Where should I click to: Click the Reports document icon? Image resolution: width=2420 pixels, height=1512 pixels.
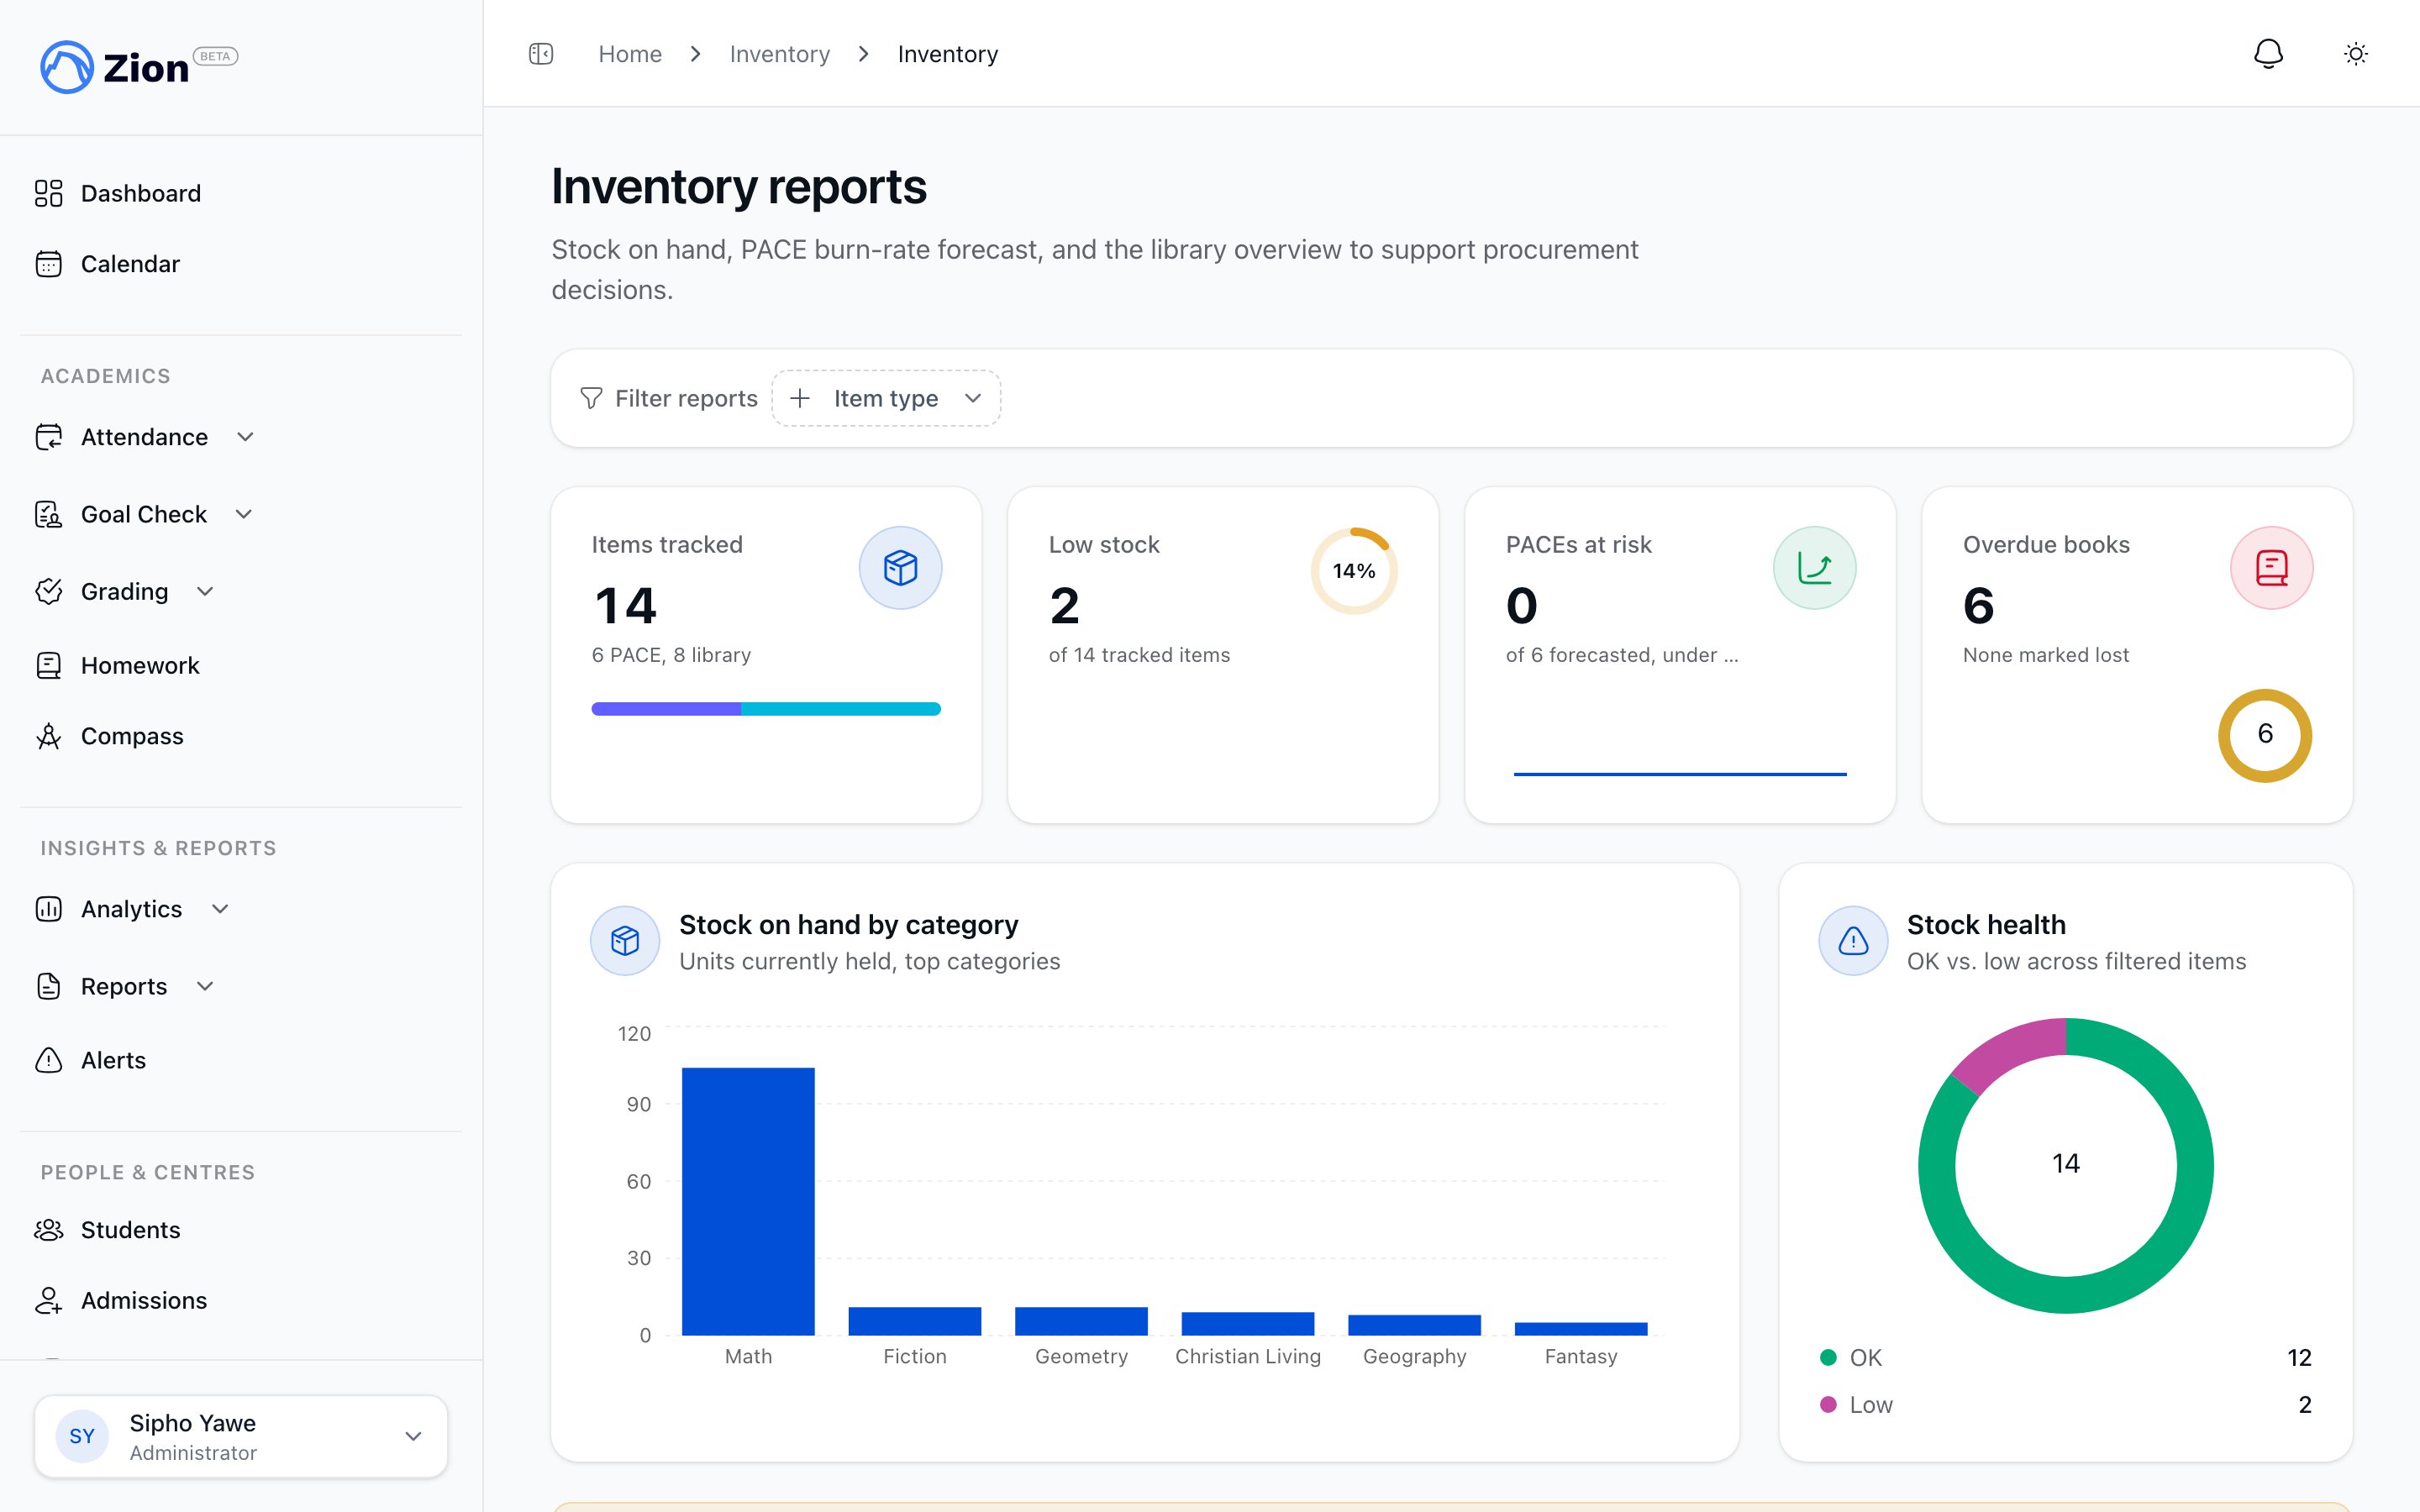pyautogui.click(x=49, y=986)
